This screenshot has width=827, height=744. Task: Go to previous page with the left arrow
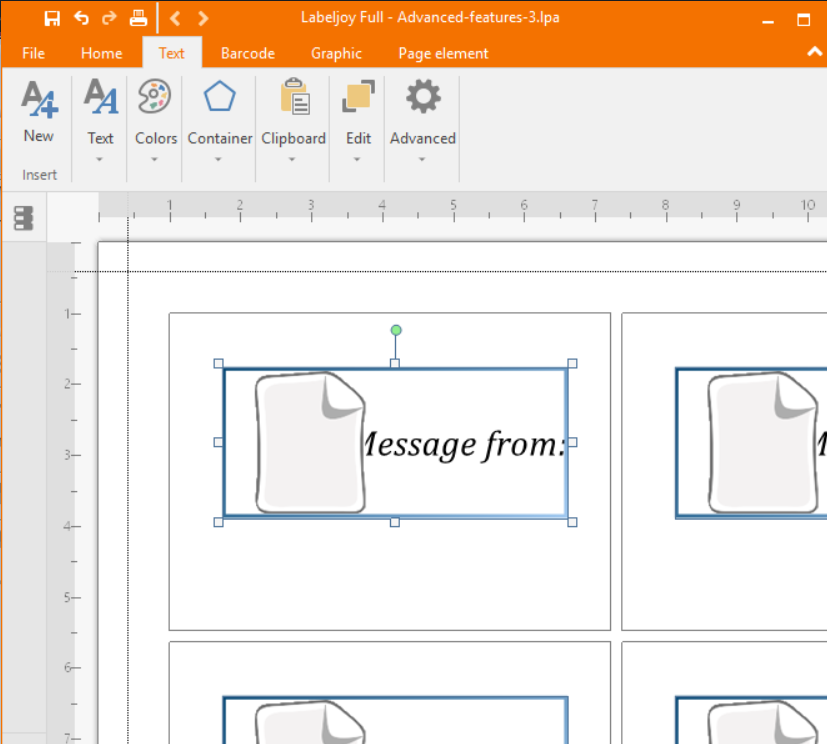tap(175, 18)
